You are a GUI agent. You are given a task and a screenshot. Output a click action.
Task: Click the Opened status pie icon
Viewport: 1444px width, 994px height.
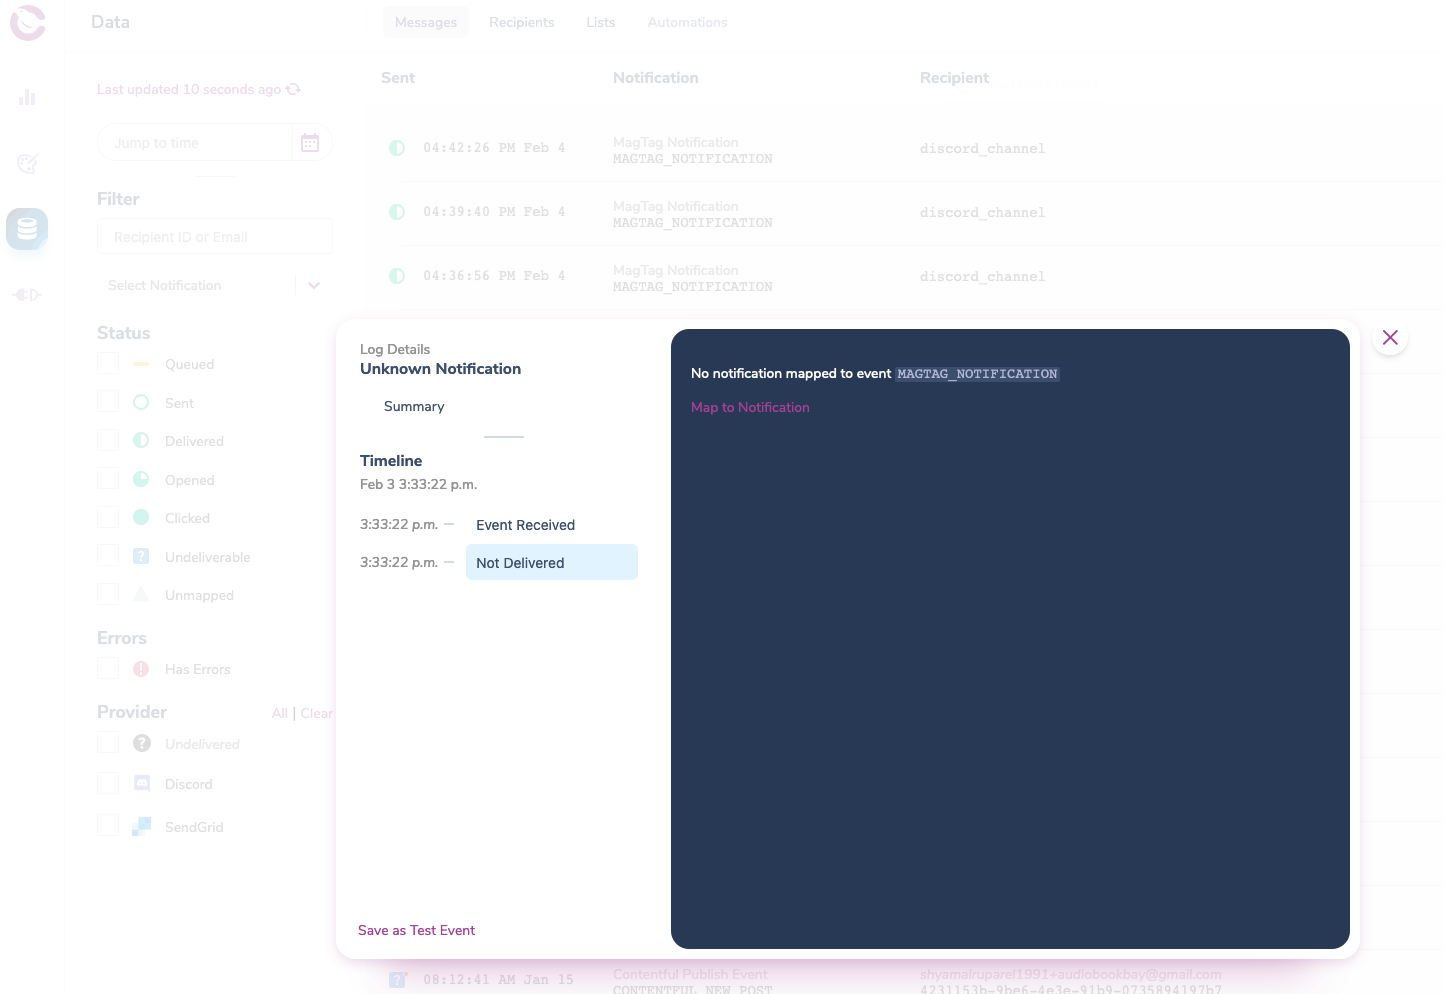(x=141, y=479)
